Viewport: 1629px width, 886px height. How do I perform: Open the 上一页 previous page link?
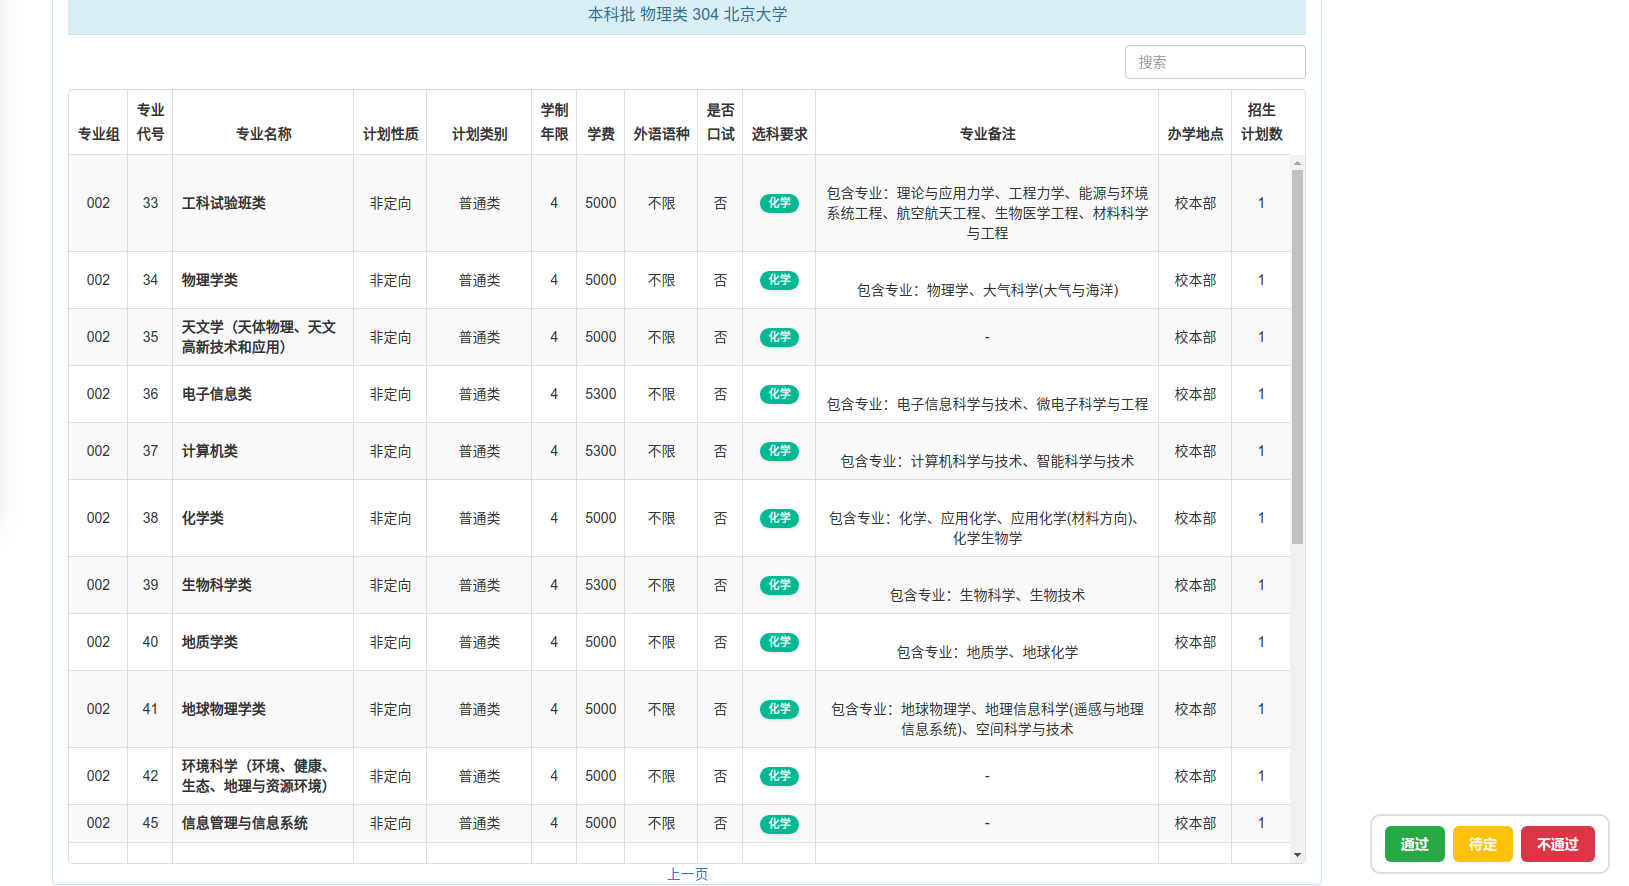click(x=687, y=874)
